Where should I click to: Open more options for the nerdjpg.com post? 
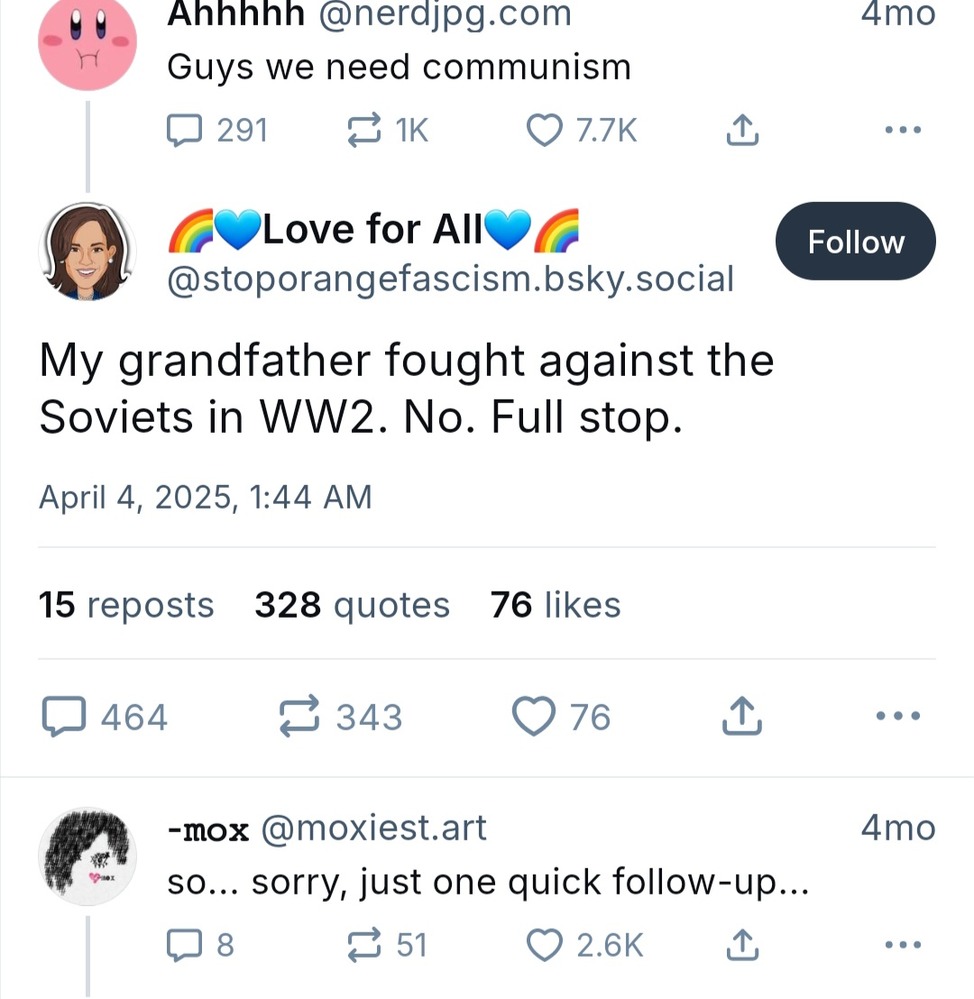(903, 130)
